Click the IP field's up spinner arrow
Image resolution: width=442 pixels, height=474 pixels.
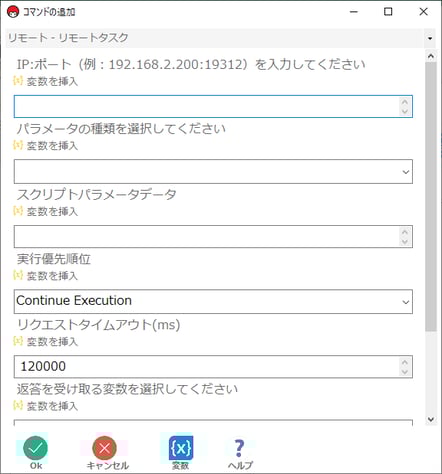coord(405,102)
